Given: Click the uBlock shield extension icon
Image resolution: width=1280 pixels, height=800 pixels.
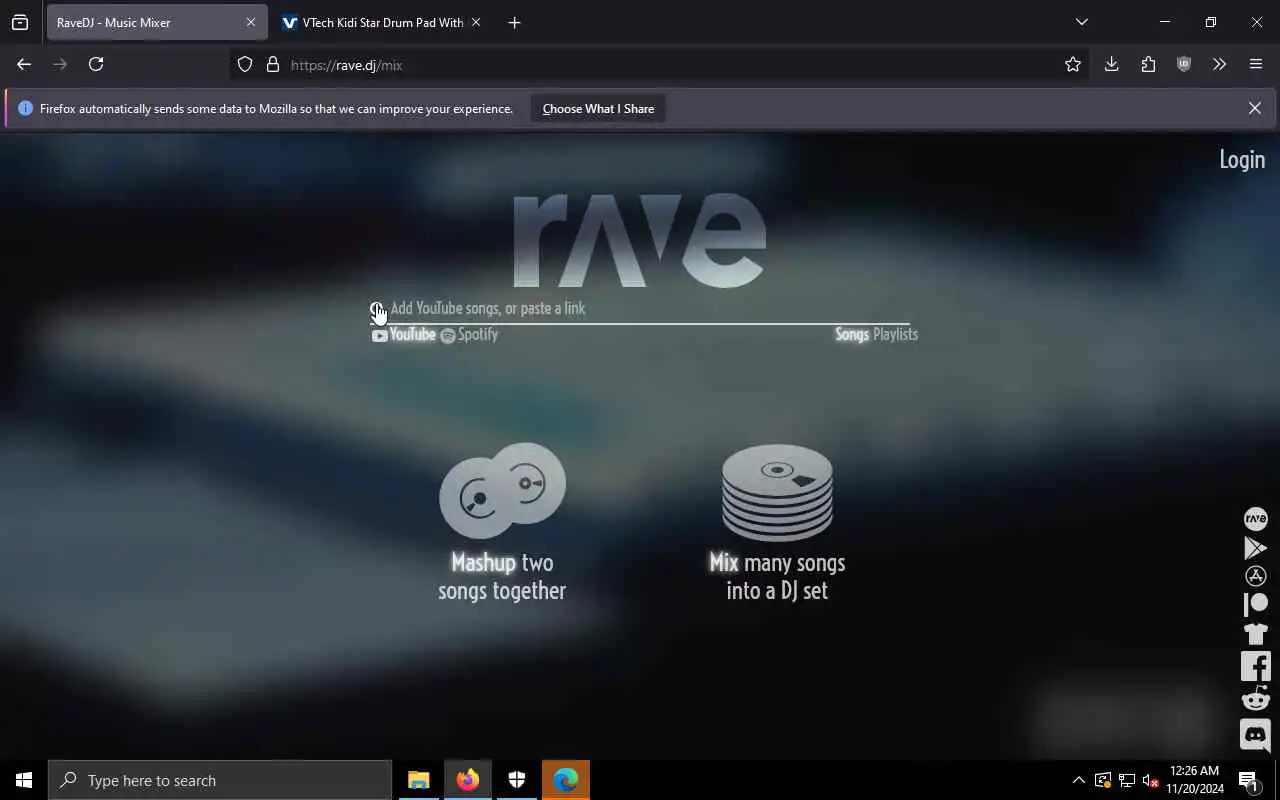Looking at the screenshot, I should [1184, 64].
